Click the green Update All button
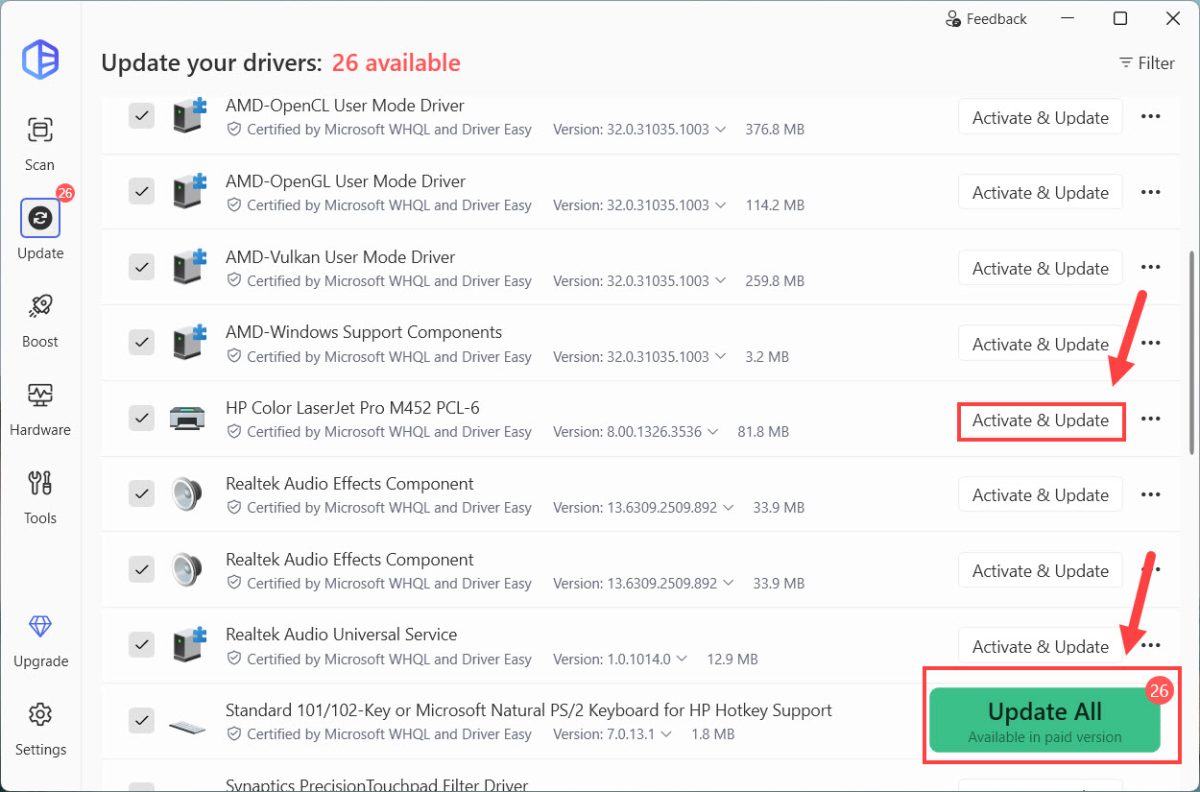Viewport: 1200px width, 792px height. coord(1045,720)
